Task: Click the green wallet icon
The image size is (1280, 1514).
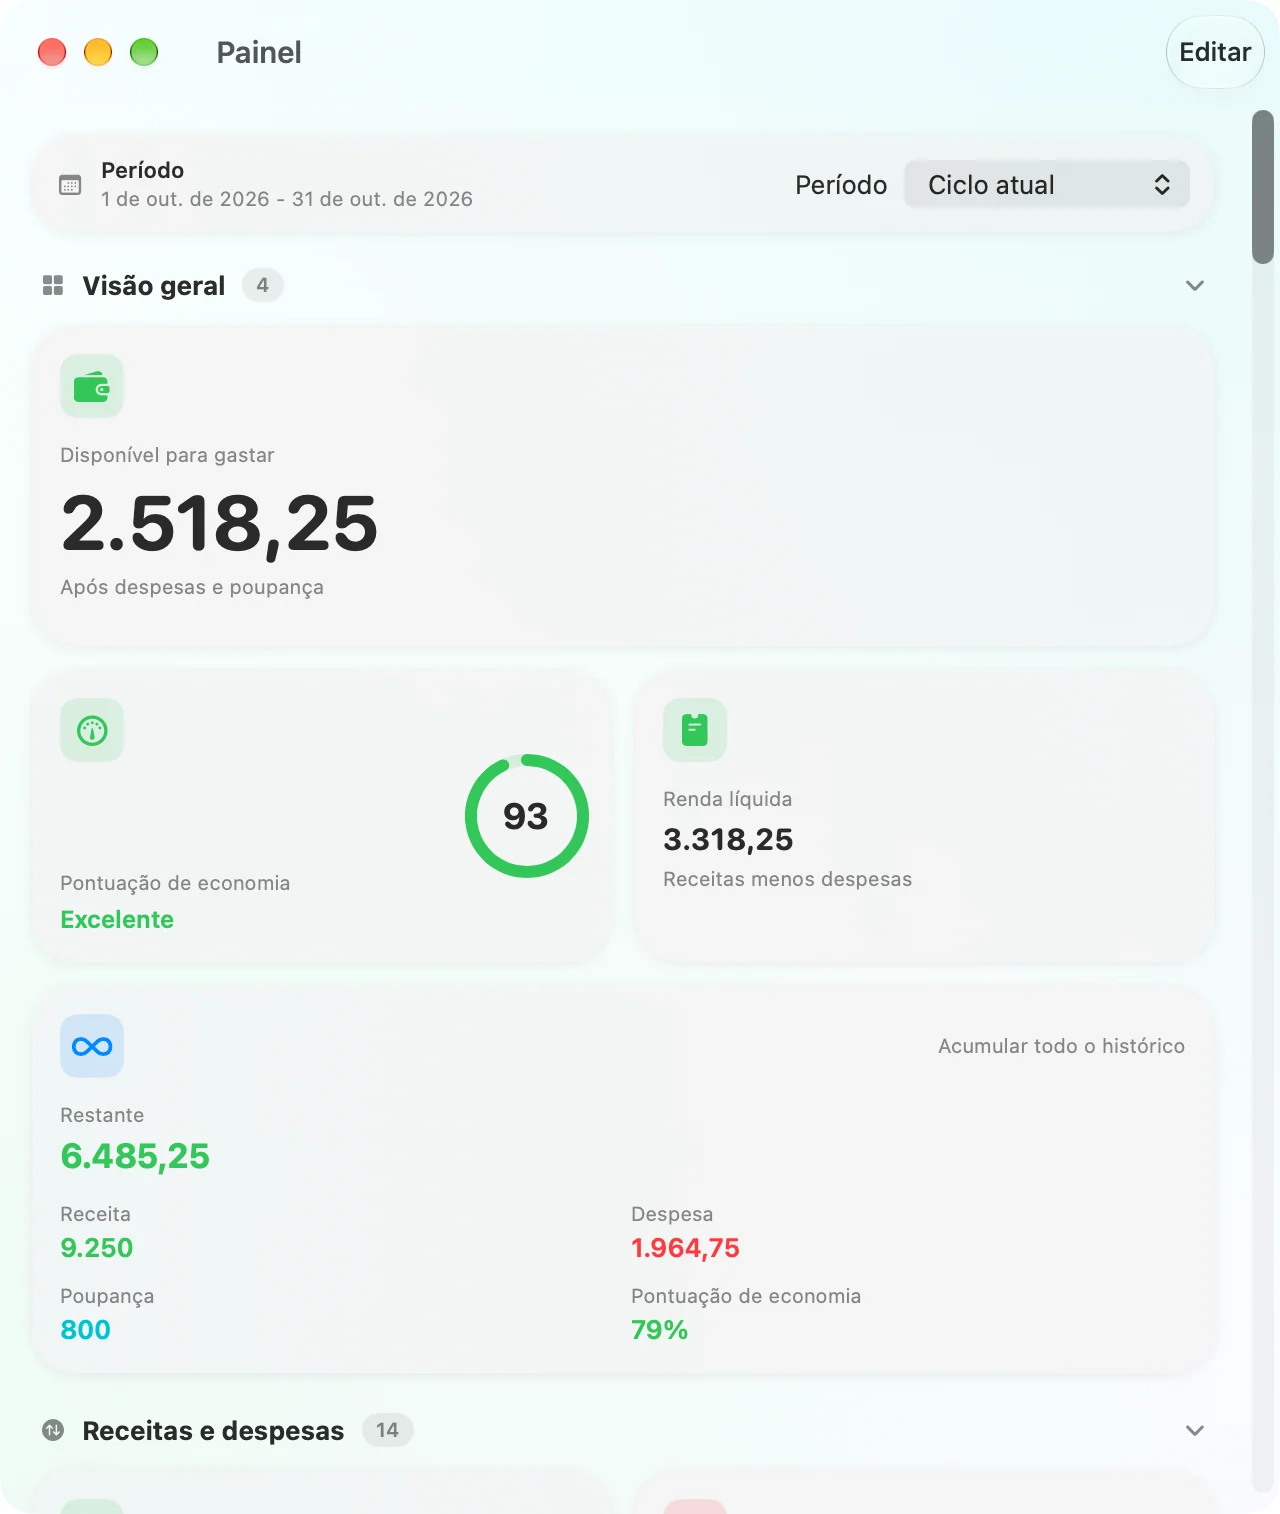Action: click(92, 386)
